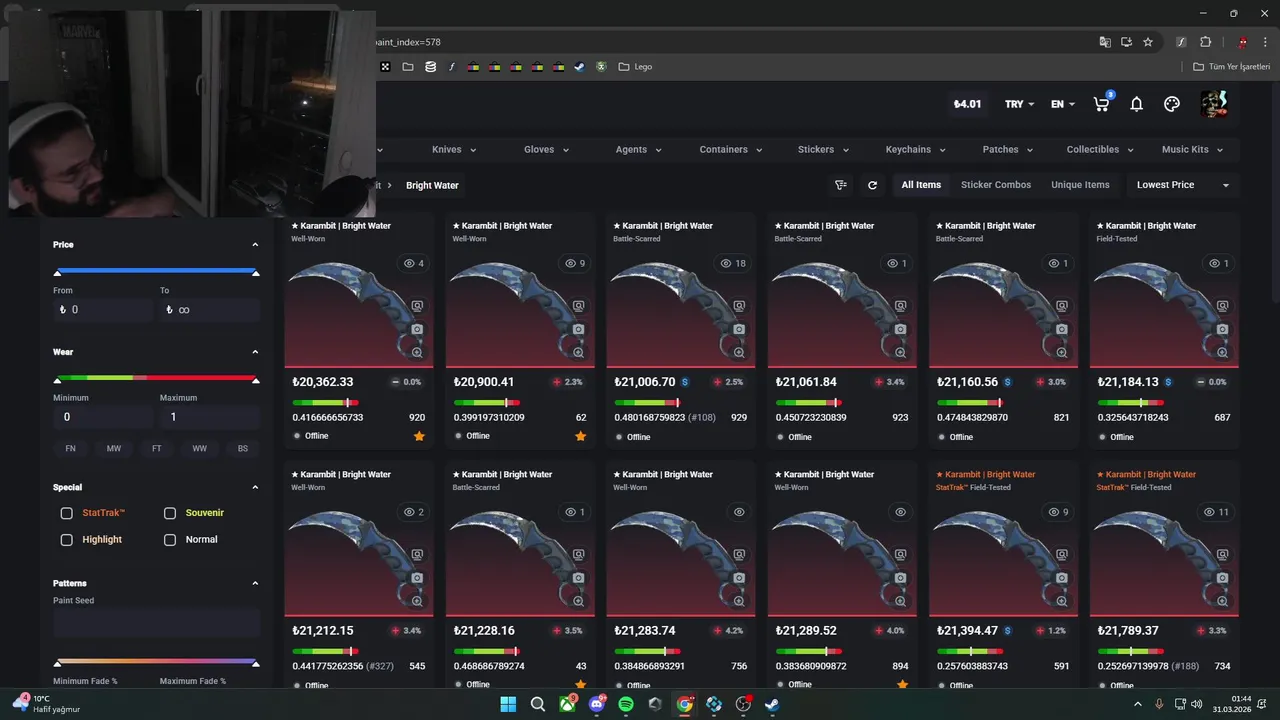Switch to the Unique Items tab

tap(1080, 185)
